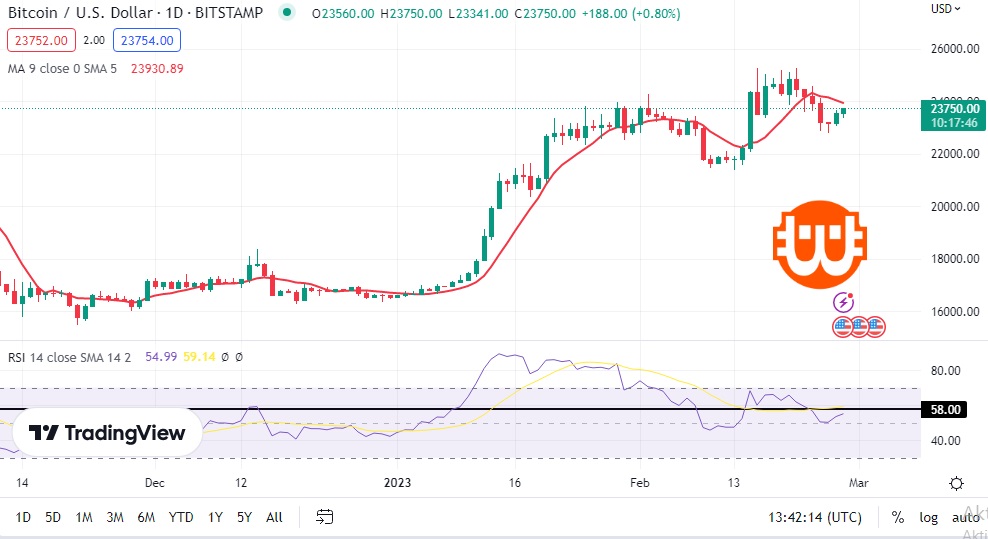Click the sell price 23752.00 button
Viewport: 988px width, 539px height.
[x=42, y=40]
